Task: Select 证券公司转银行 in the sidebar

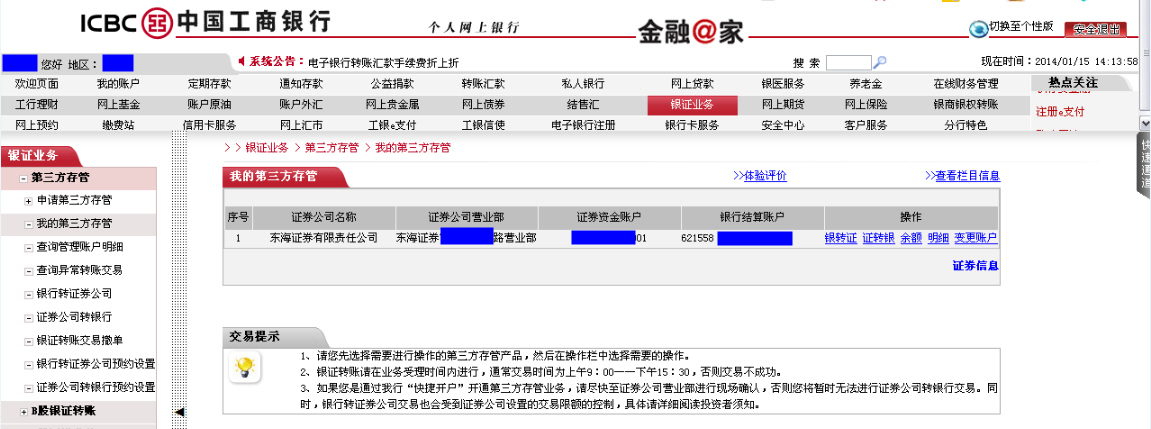Action: [x=74, y=317]
